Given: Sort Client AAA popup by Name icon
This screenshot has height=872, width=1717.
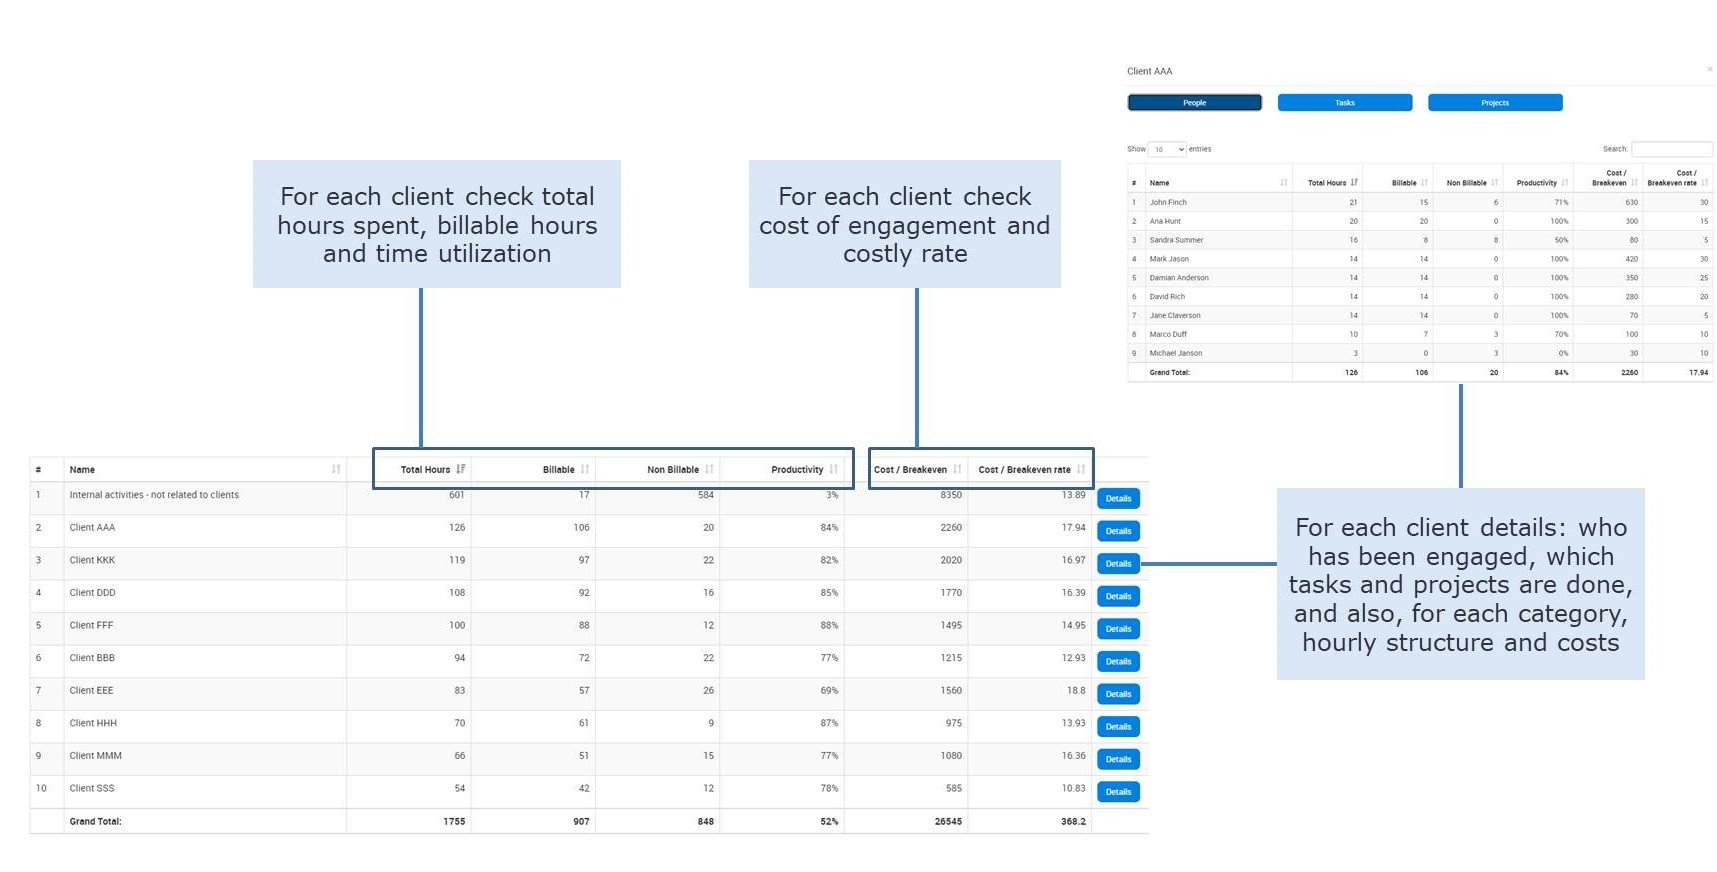Looking at the screenshot, I should pos(1284,183).
